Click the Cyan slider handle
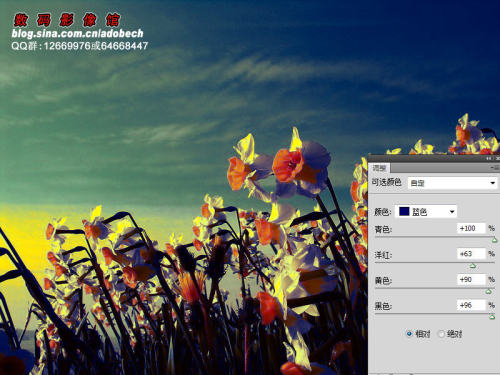 point(495,240)
